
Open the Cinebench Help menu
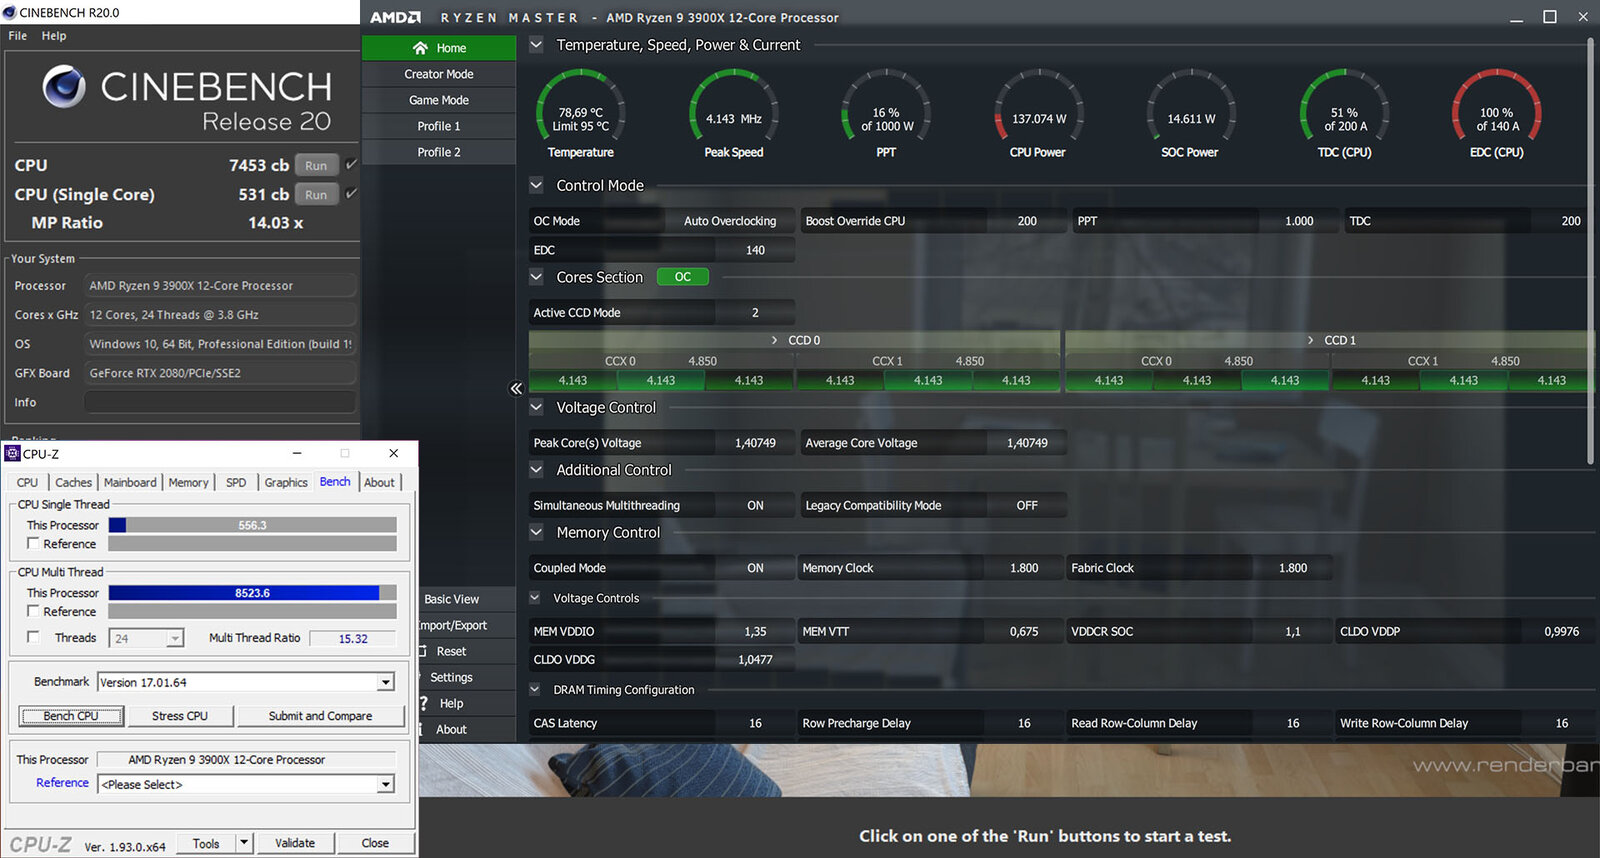coord(54,35)
